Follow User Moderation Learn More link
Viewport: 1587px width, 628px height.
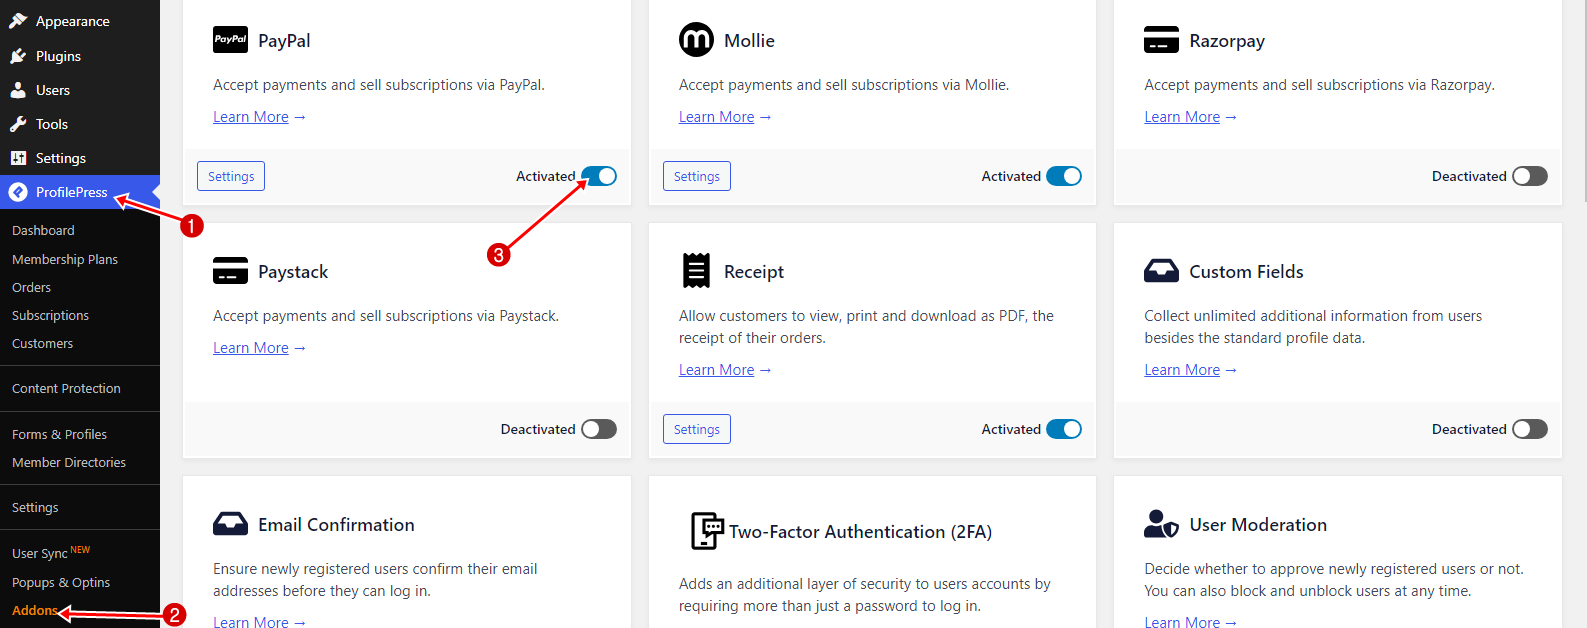point(1182,621)
